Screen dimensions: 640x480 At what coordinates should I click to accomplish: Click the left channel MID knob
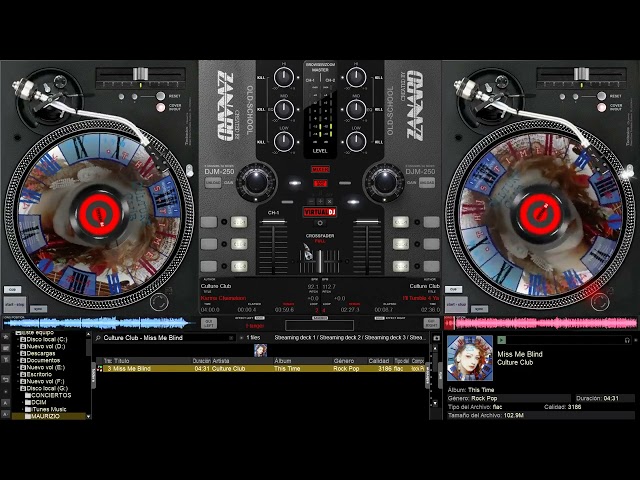click(x=284, y=109)
